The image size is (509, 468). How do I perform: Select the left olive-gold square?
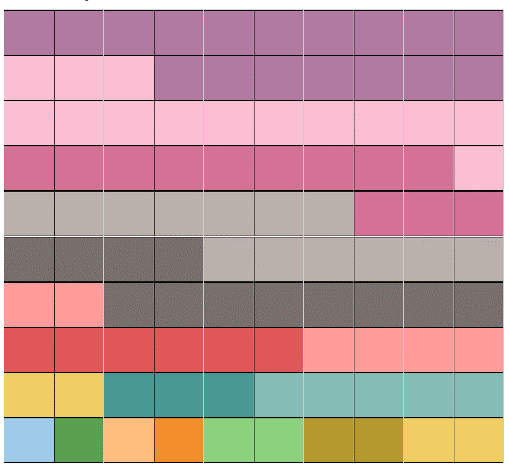[329, 440]
